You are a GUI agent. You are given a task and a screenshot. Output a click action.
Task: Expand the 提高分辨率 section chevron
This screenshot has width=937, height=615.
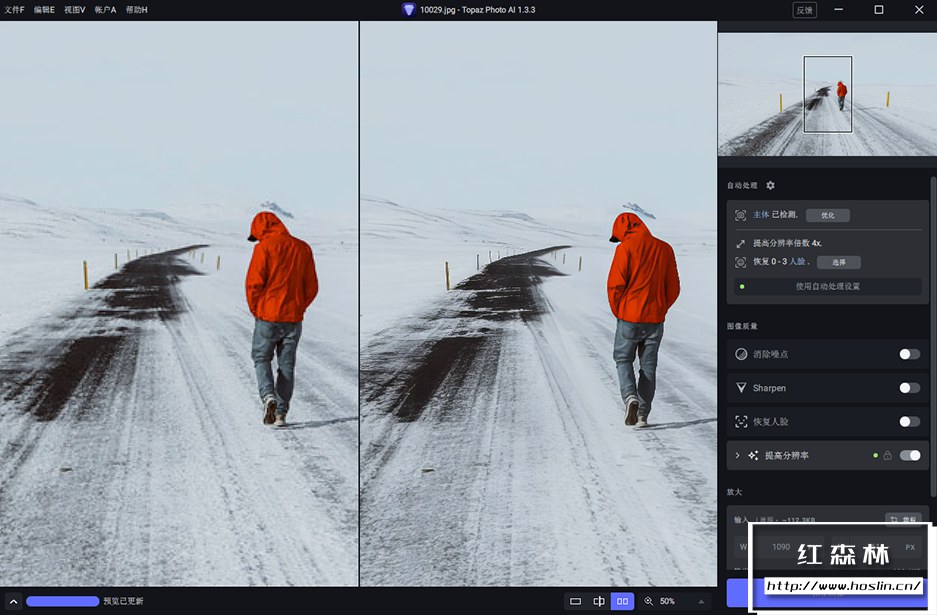click(737, 456)
